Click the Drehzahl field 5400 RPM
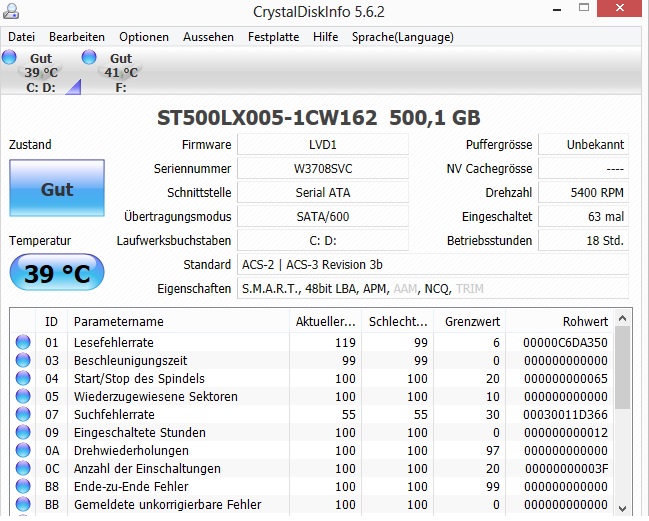Image resolution: width=649 pixels, height=521 pixels. tap(583, 192)
